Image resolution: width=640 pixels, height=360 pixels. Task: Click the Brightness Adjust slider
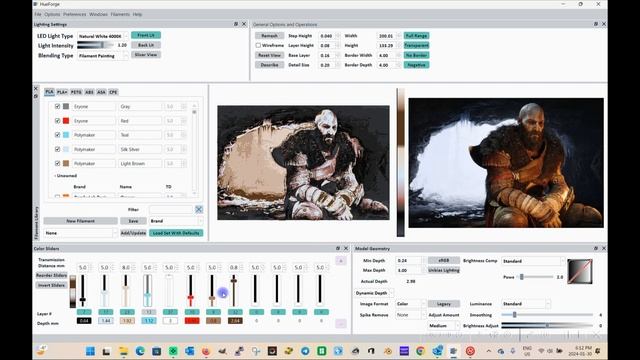point(547,326)
